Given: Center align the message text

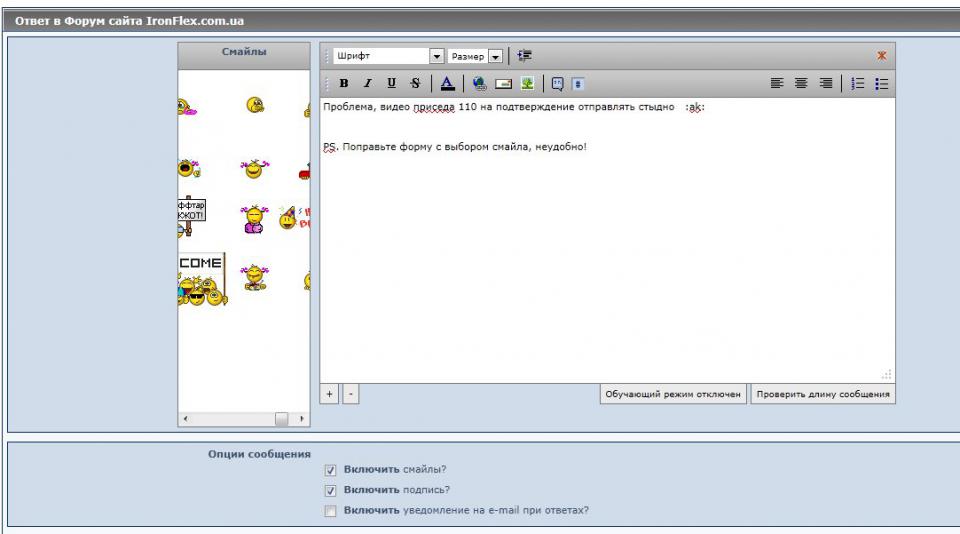Looking at the screenshot, I should click(801, 84).
